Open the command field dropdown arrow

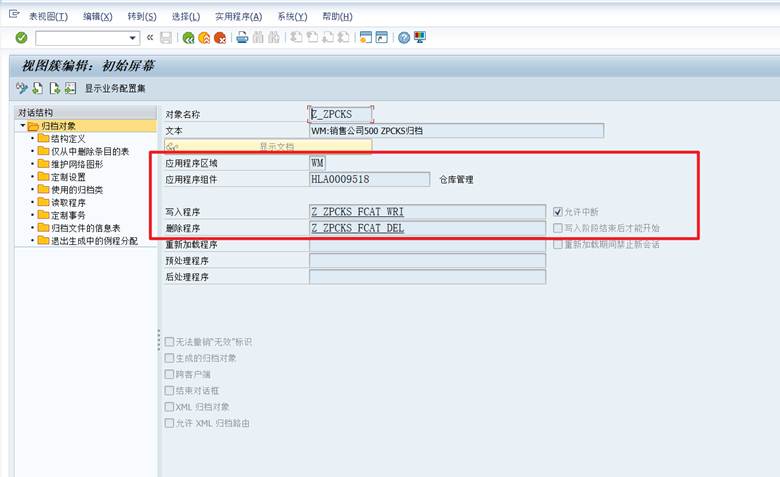pos(132,38)
